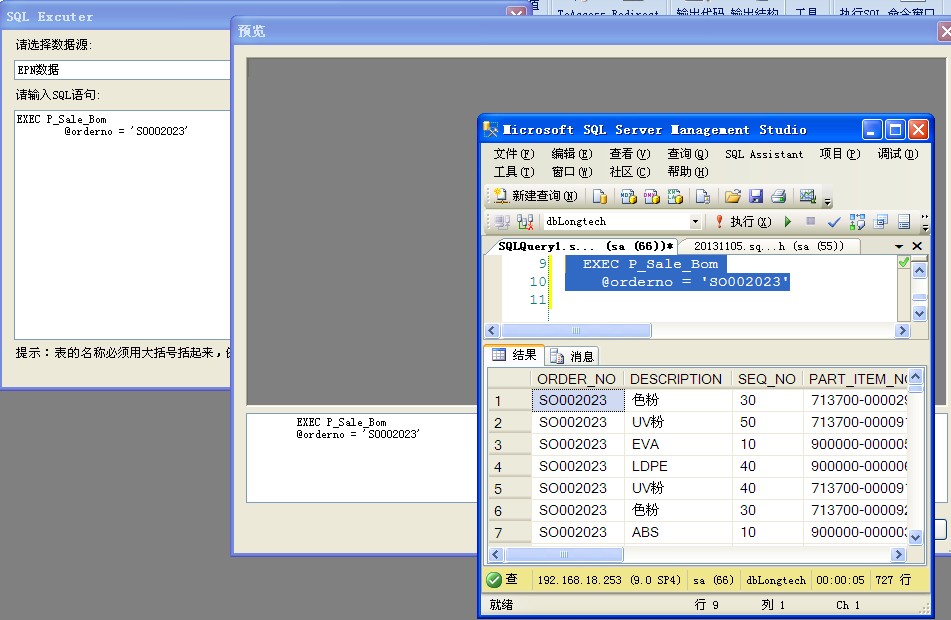Click the EPN数据 data source field in SQL Excuter
This screenshot has height=620, width=951.
coord(122,70)
